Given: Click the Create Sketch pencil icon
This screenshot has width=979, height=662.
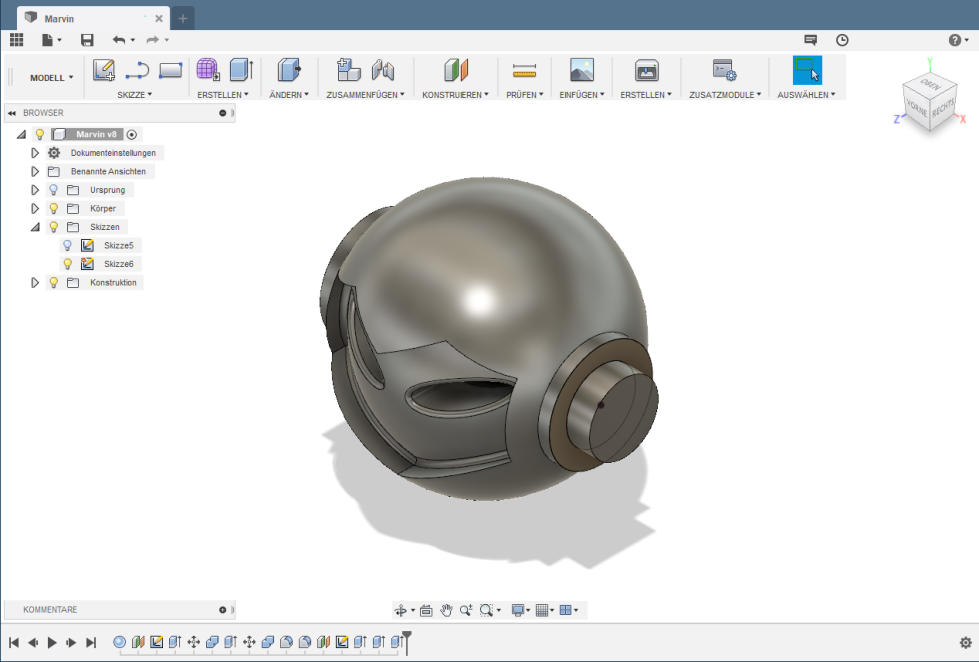Looking at the screenshot, I should coord(104,69).
